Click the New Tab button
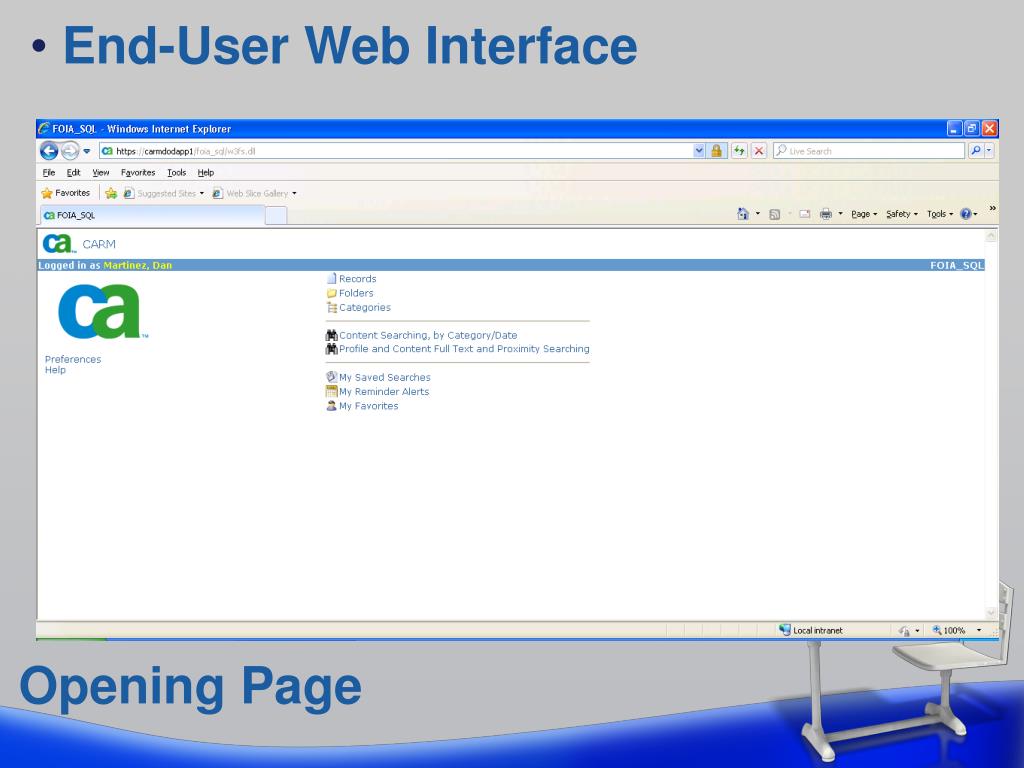This screenshot has width=1024, height=768. click(276, 215)
